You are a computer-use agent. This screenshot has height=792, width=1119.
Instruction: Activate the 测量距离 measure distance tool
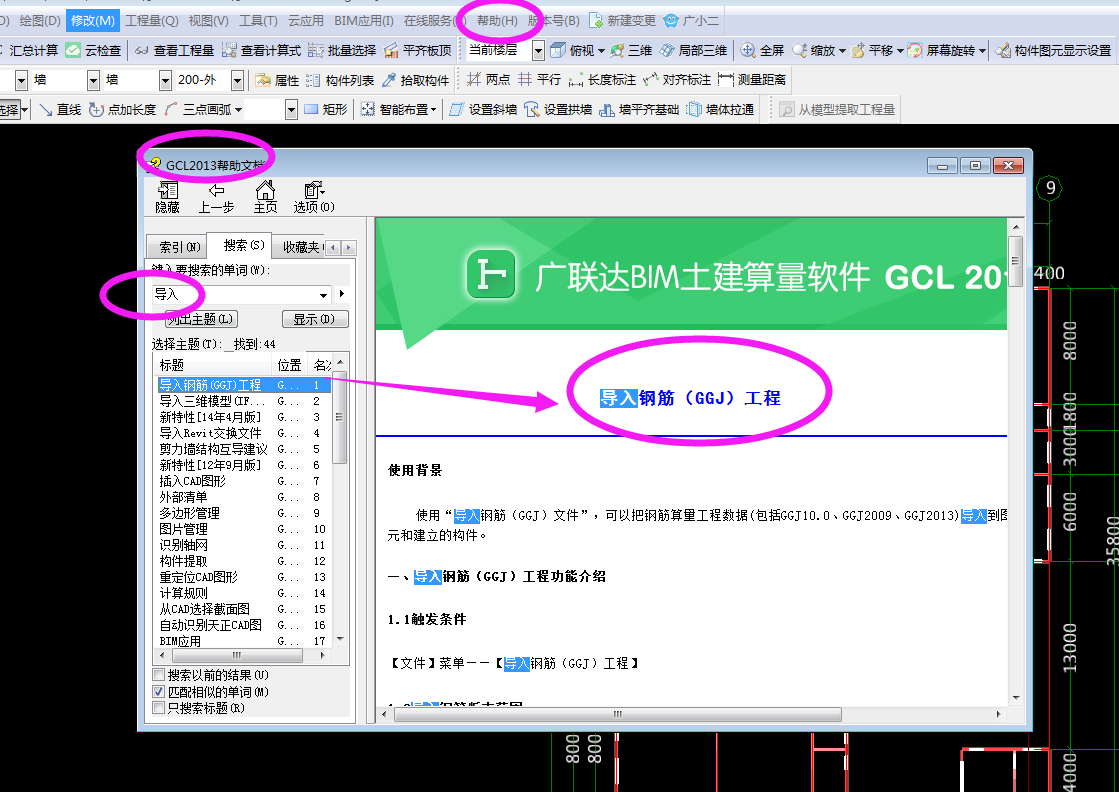tap(751, 80)
